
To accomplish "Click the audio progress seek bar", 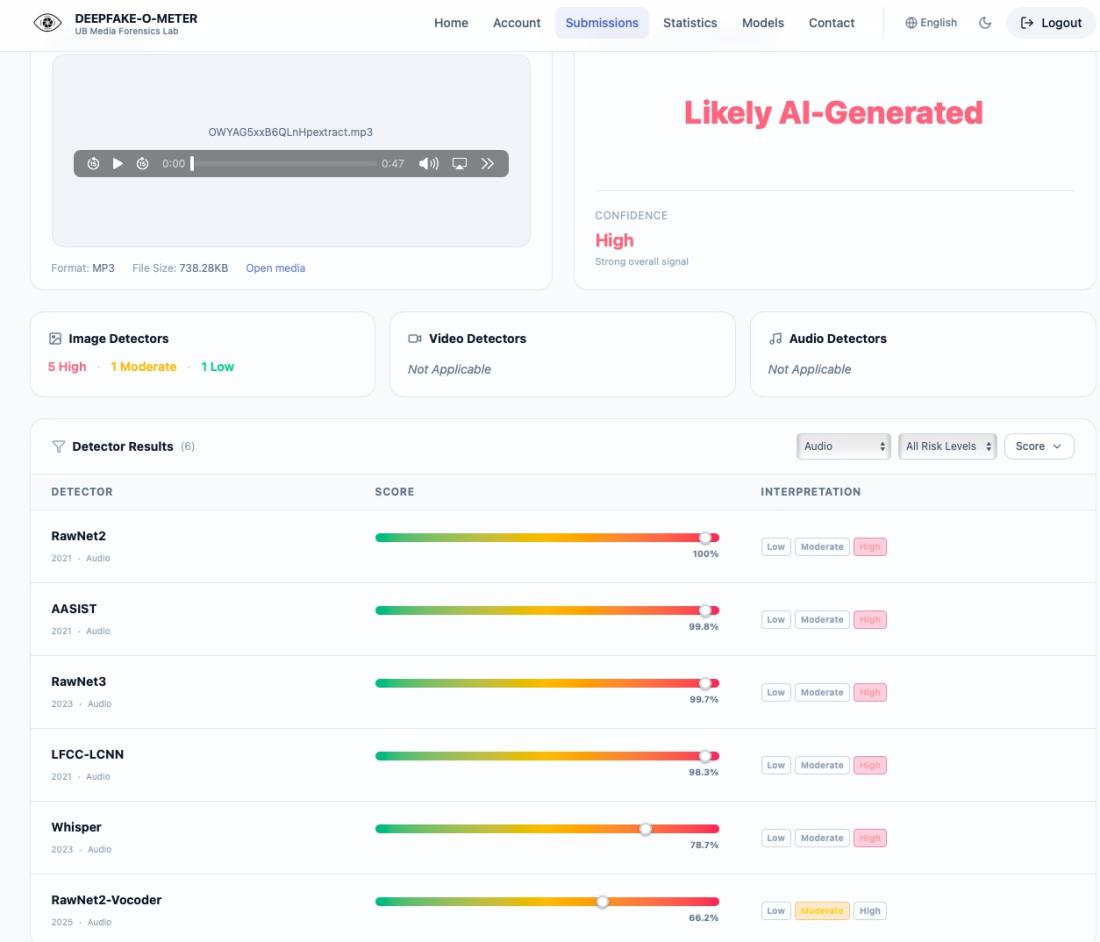I will pos(284,163).
